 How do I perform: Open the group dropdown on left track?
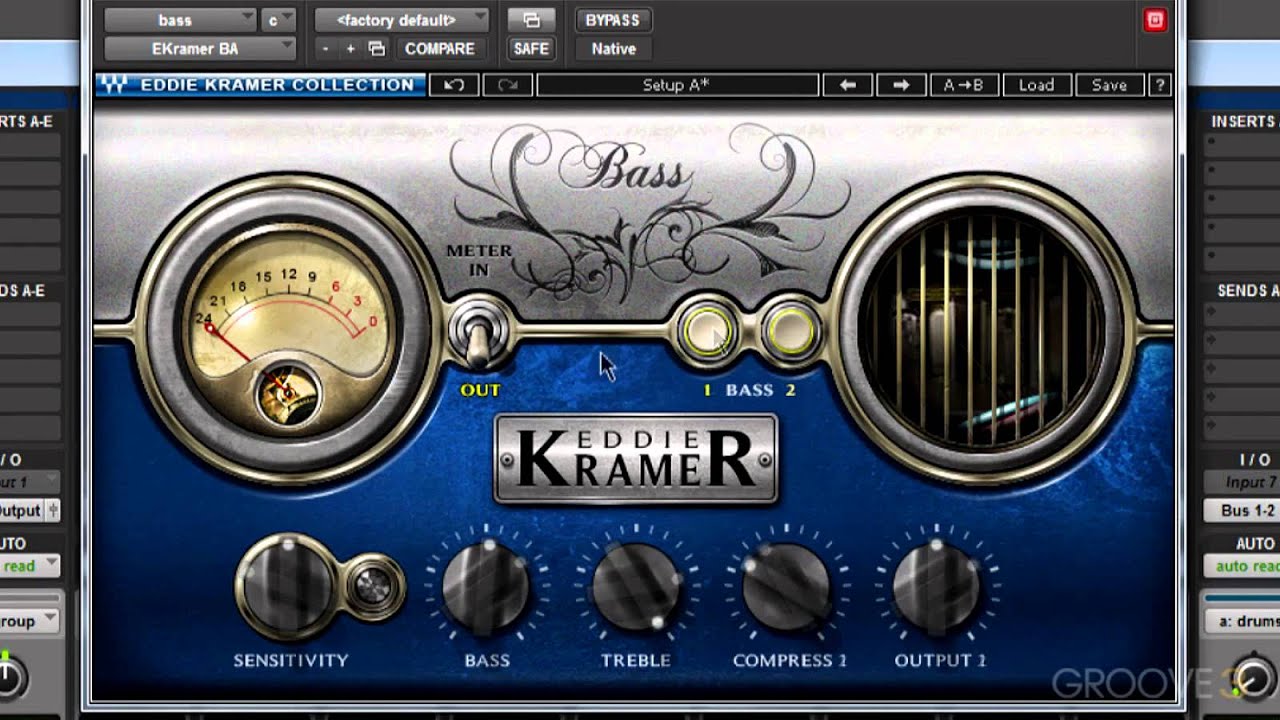coord(30,621)
